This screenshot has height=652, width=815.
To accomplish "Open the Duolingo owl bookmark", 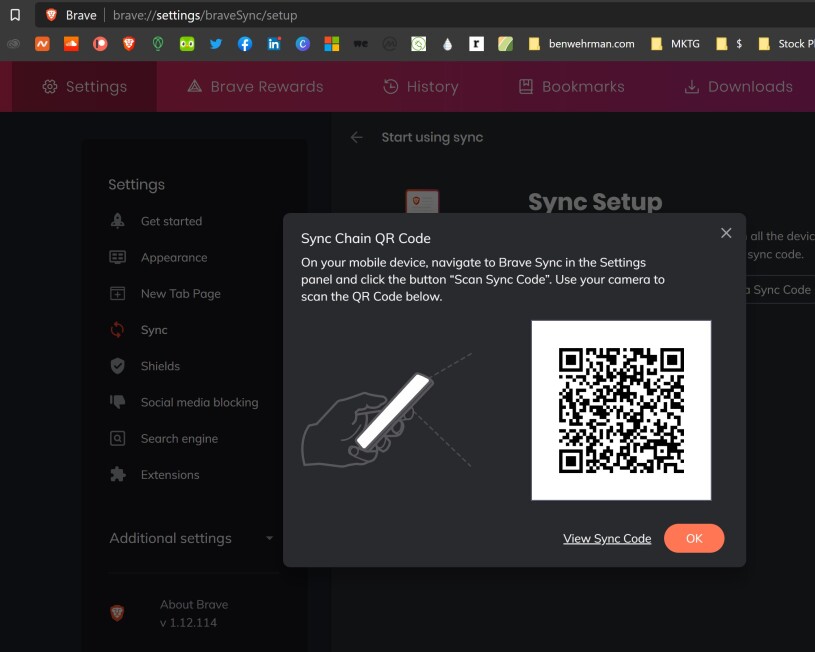I will [187, 44].
